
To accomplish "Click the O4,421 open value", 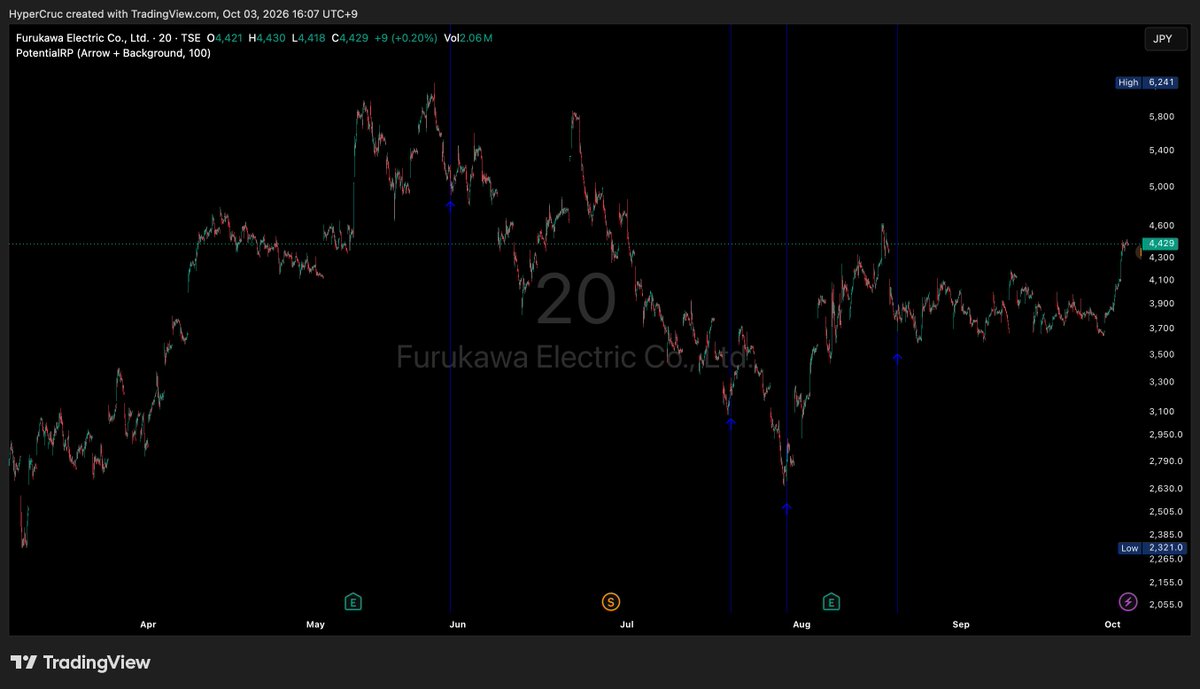I will [227, 38].
